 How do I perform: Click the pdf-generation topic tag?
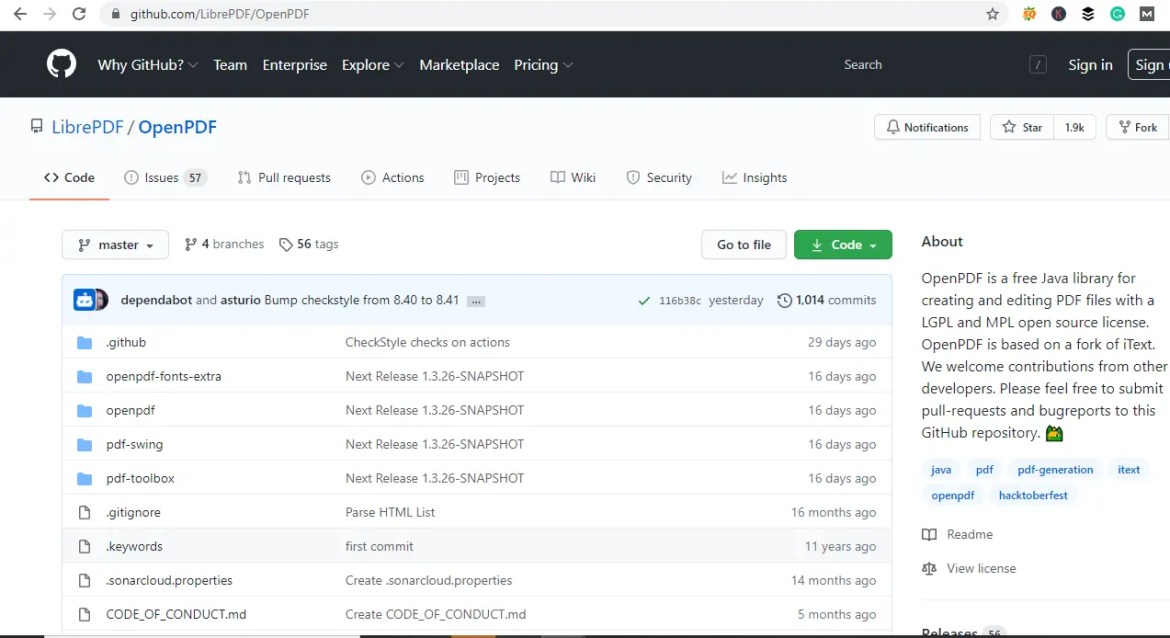(x=1055, y=469)
